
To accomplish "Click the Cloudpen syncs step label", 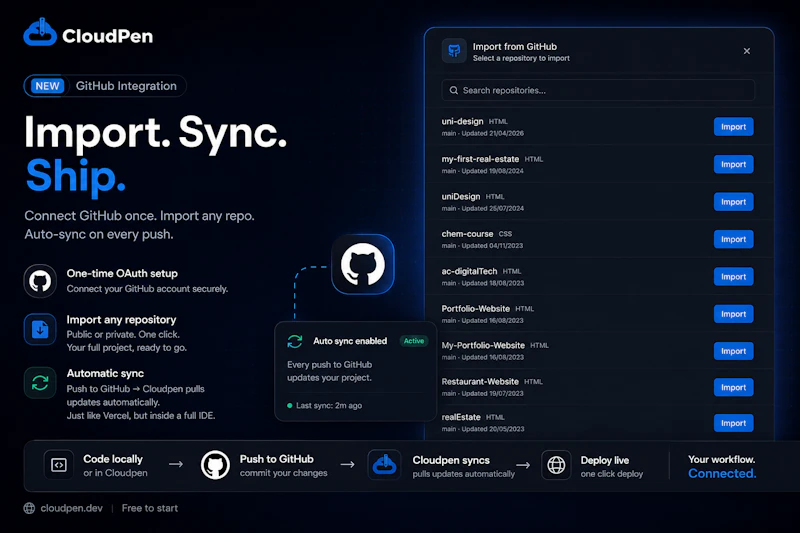I will (451, 460).
